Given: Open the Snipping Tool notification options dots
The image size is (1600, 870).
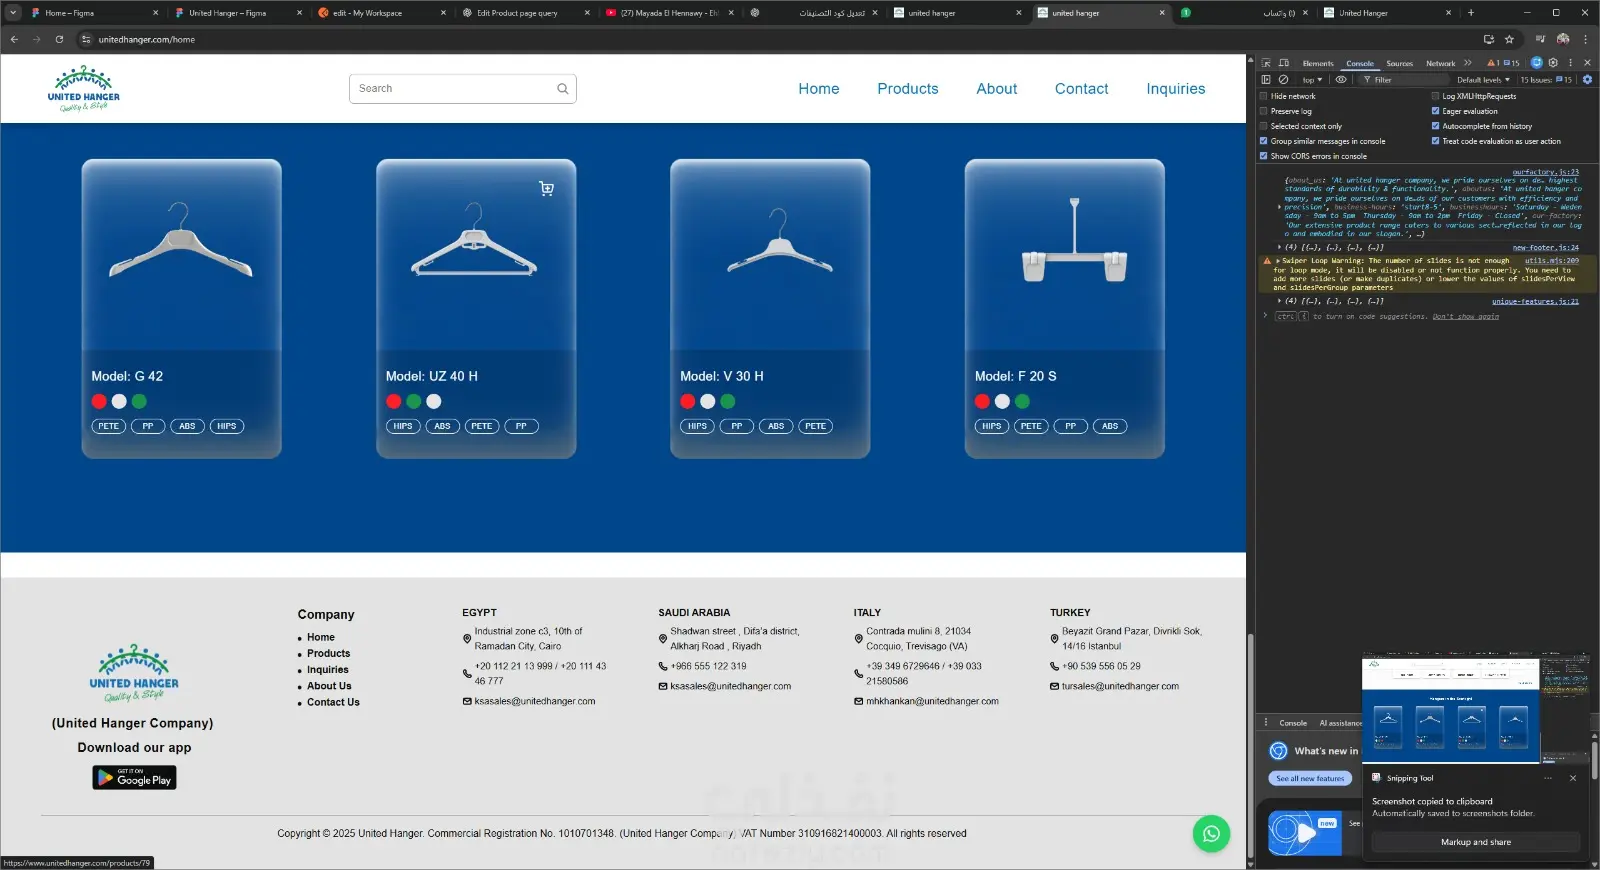Looking at the screenshot, I should click(x=1548, y=778).
